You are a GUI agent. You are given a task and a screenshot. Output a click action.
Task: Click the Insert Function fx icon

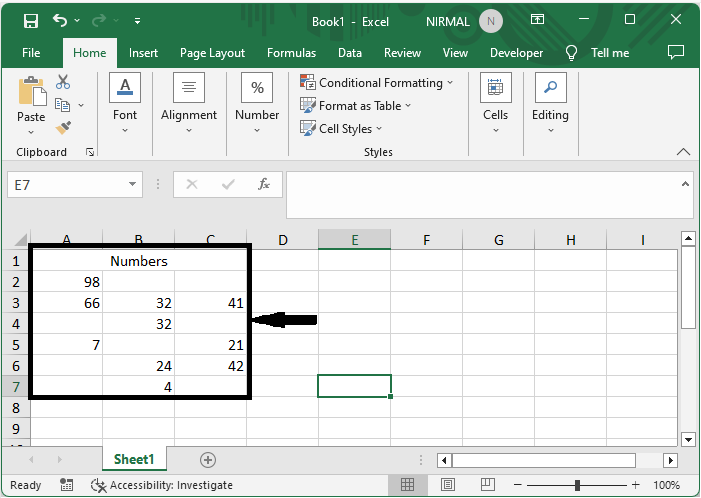(x=263, y=184)
